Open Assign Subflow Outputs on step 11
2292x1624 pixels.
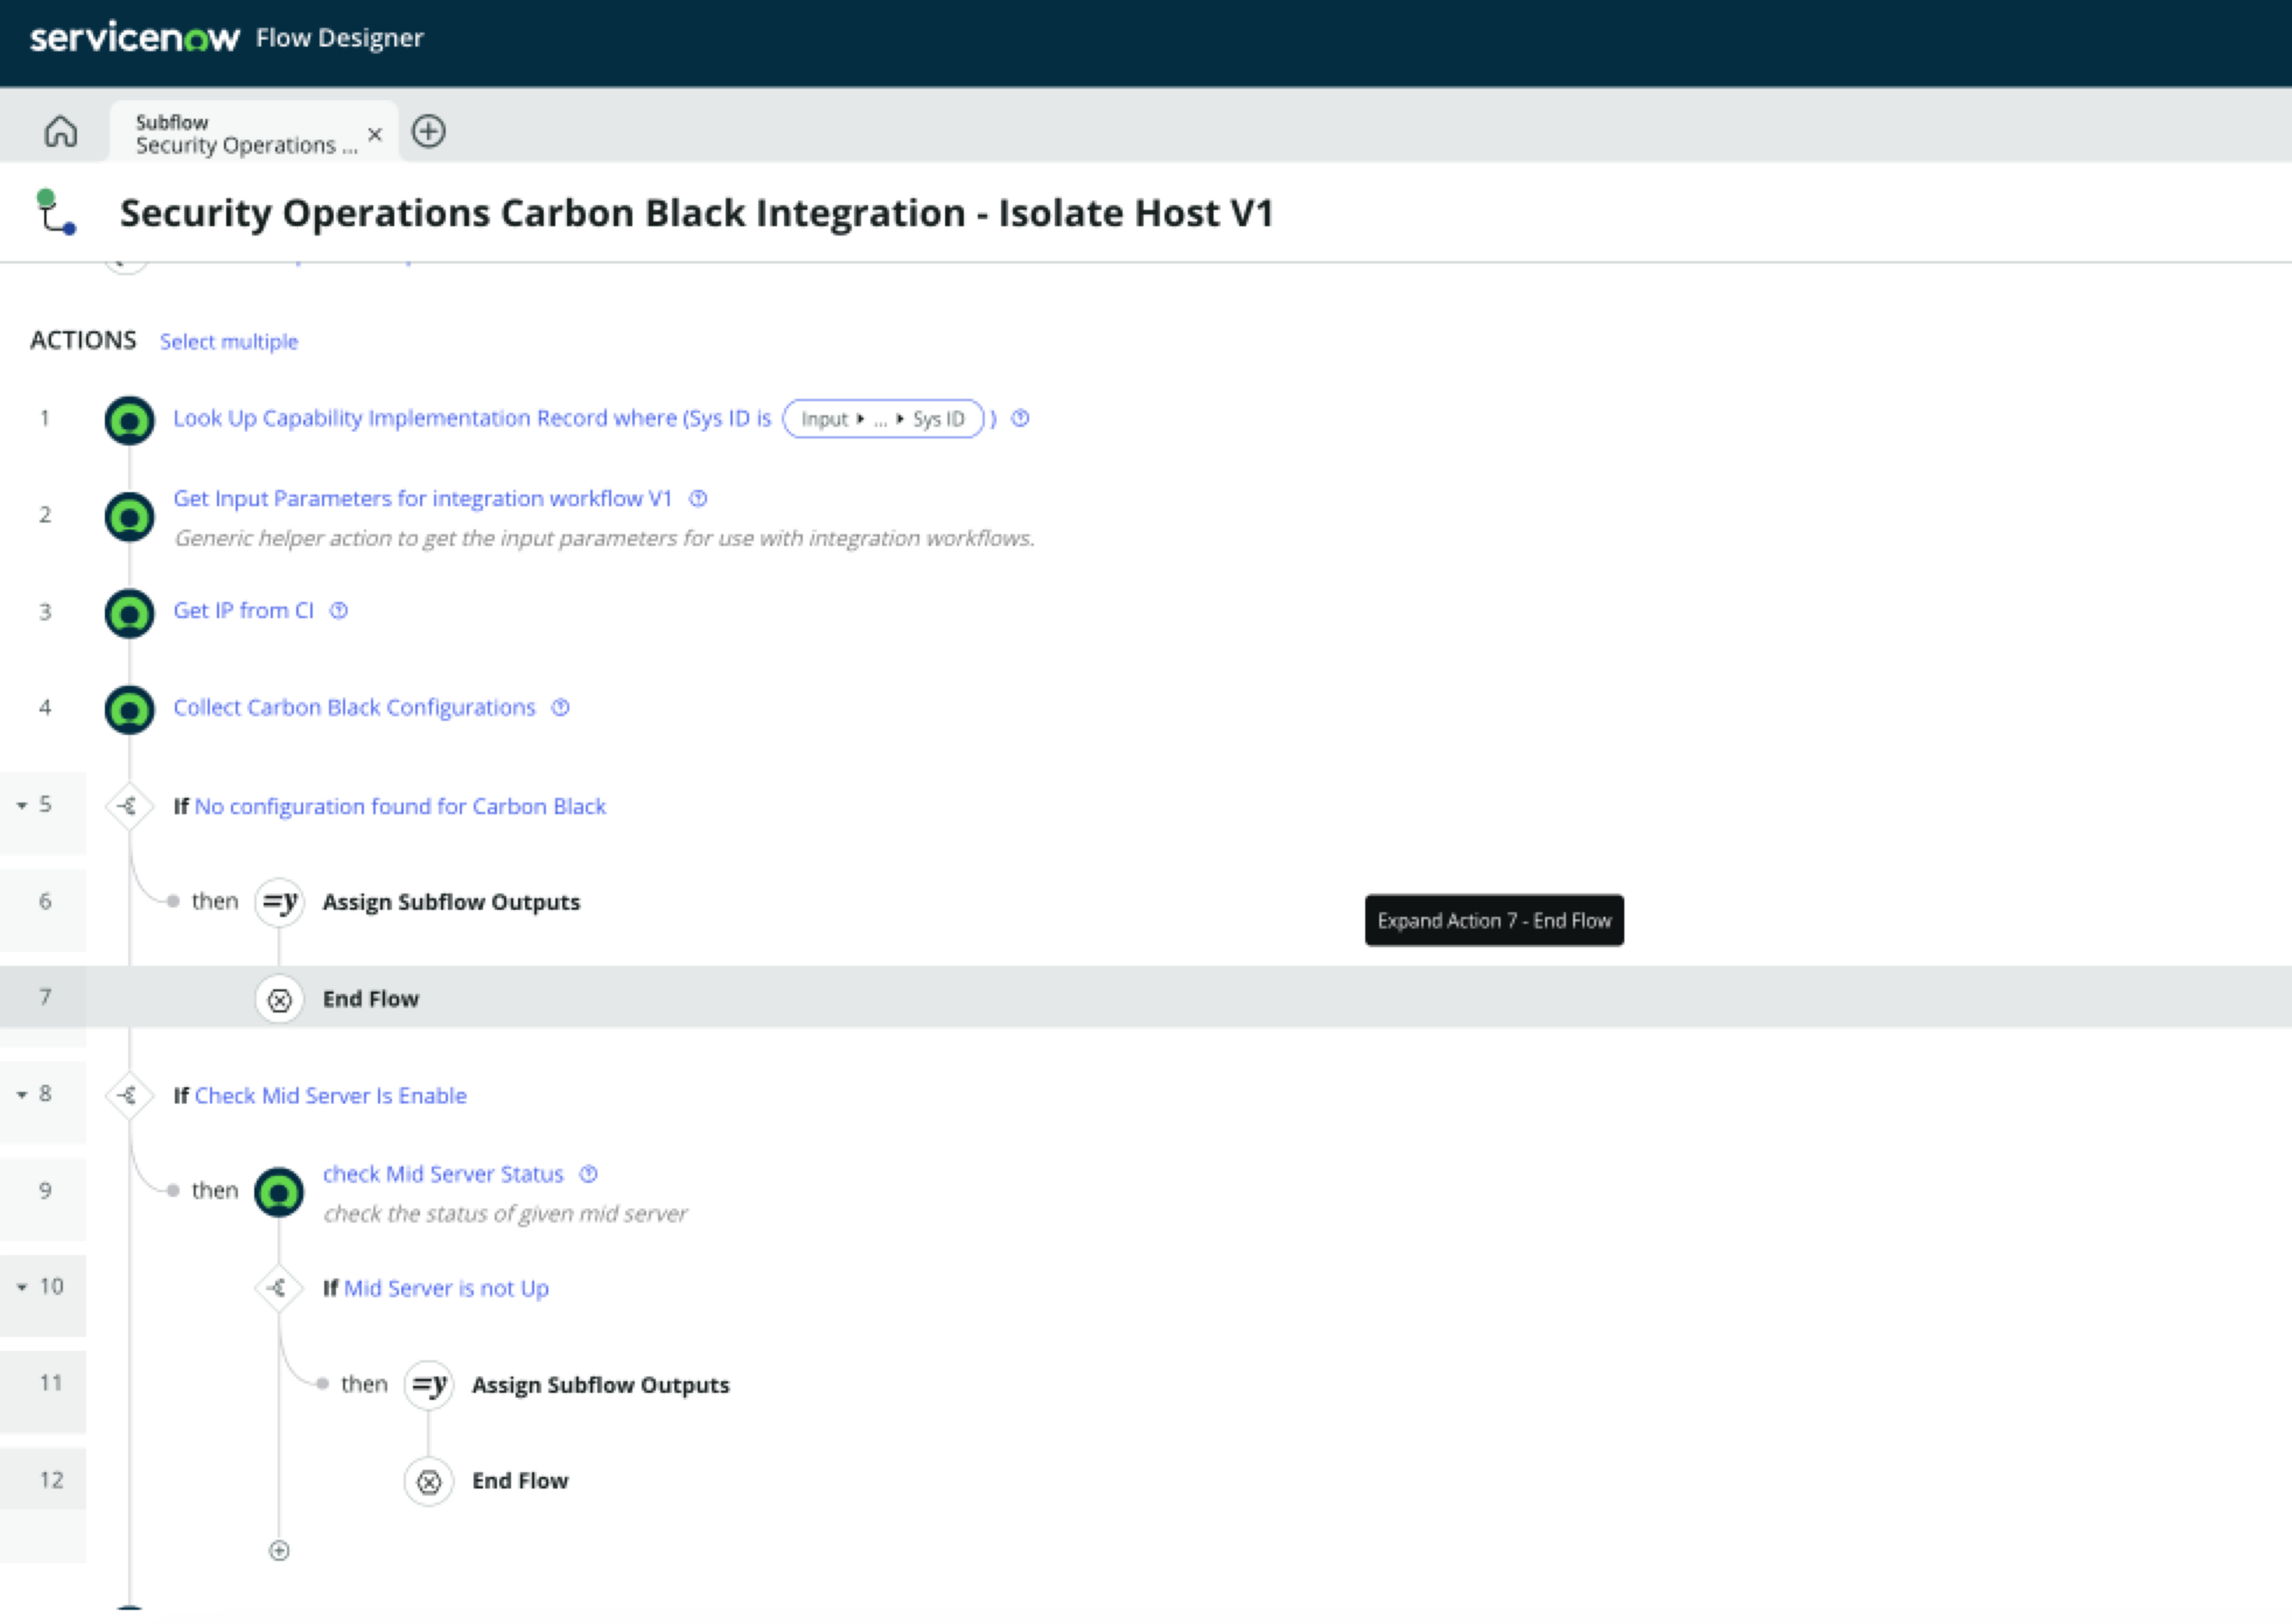pos(601,1385)
